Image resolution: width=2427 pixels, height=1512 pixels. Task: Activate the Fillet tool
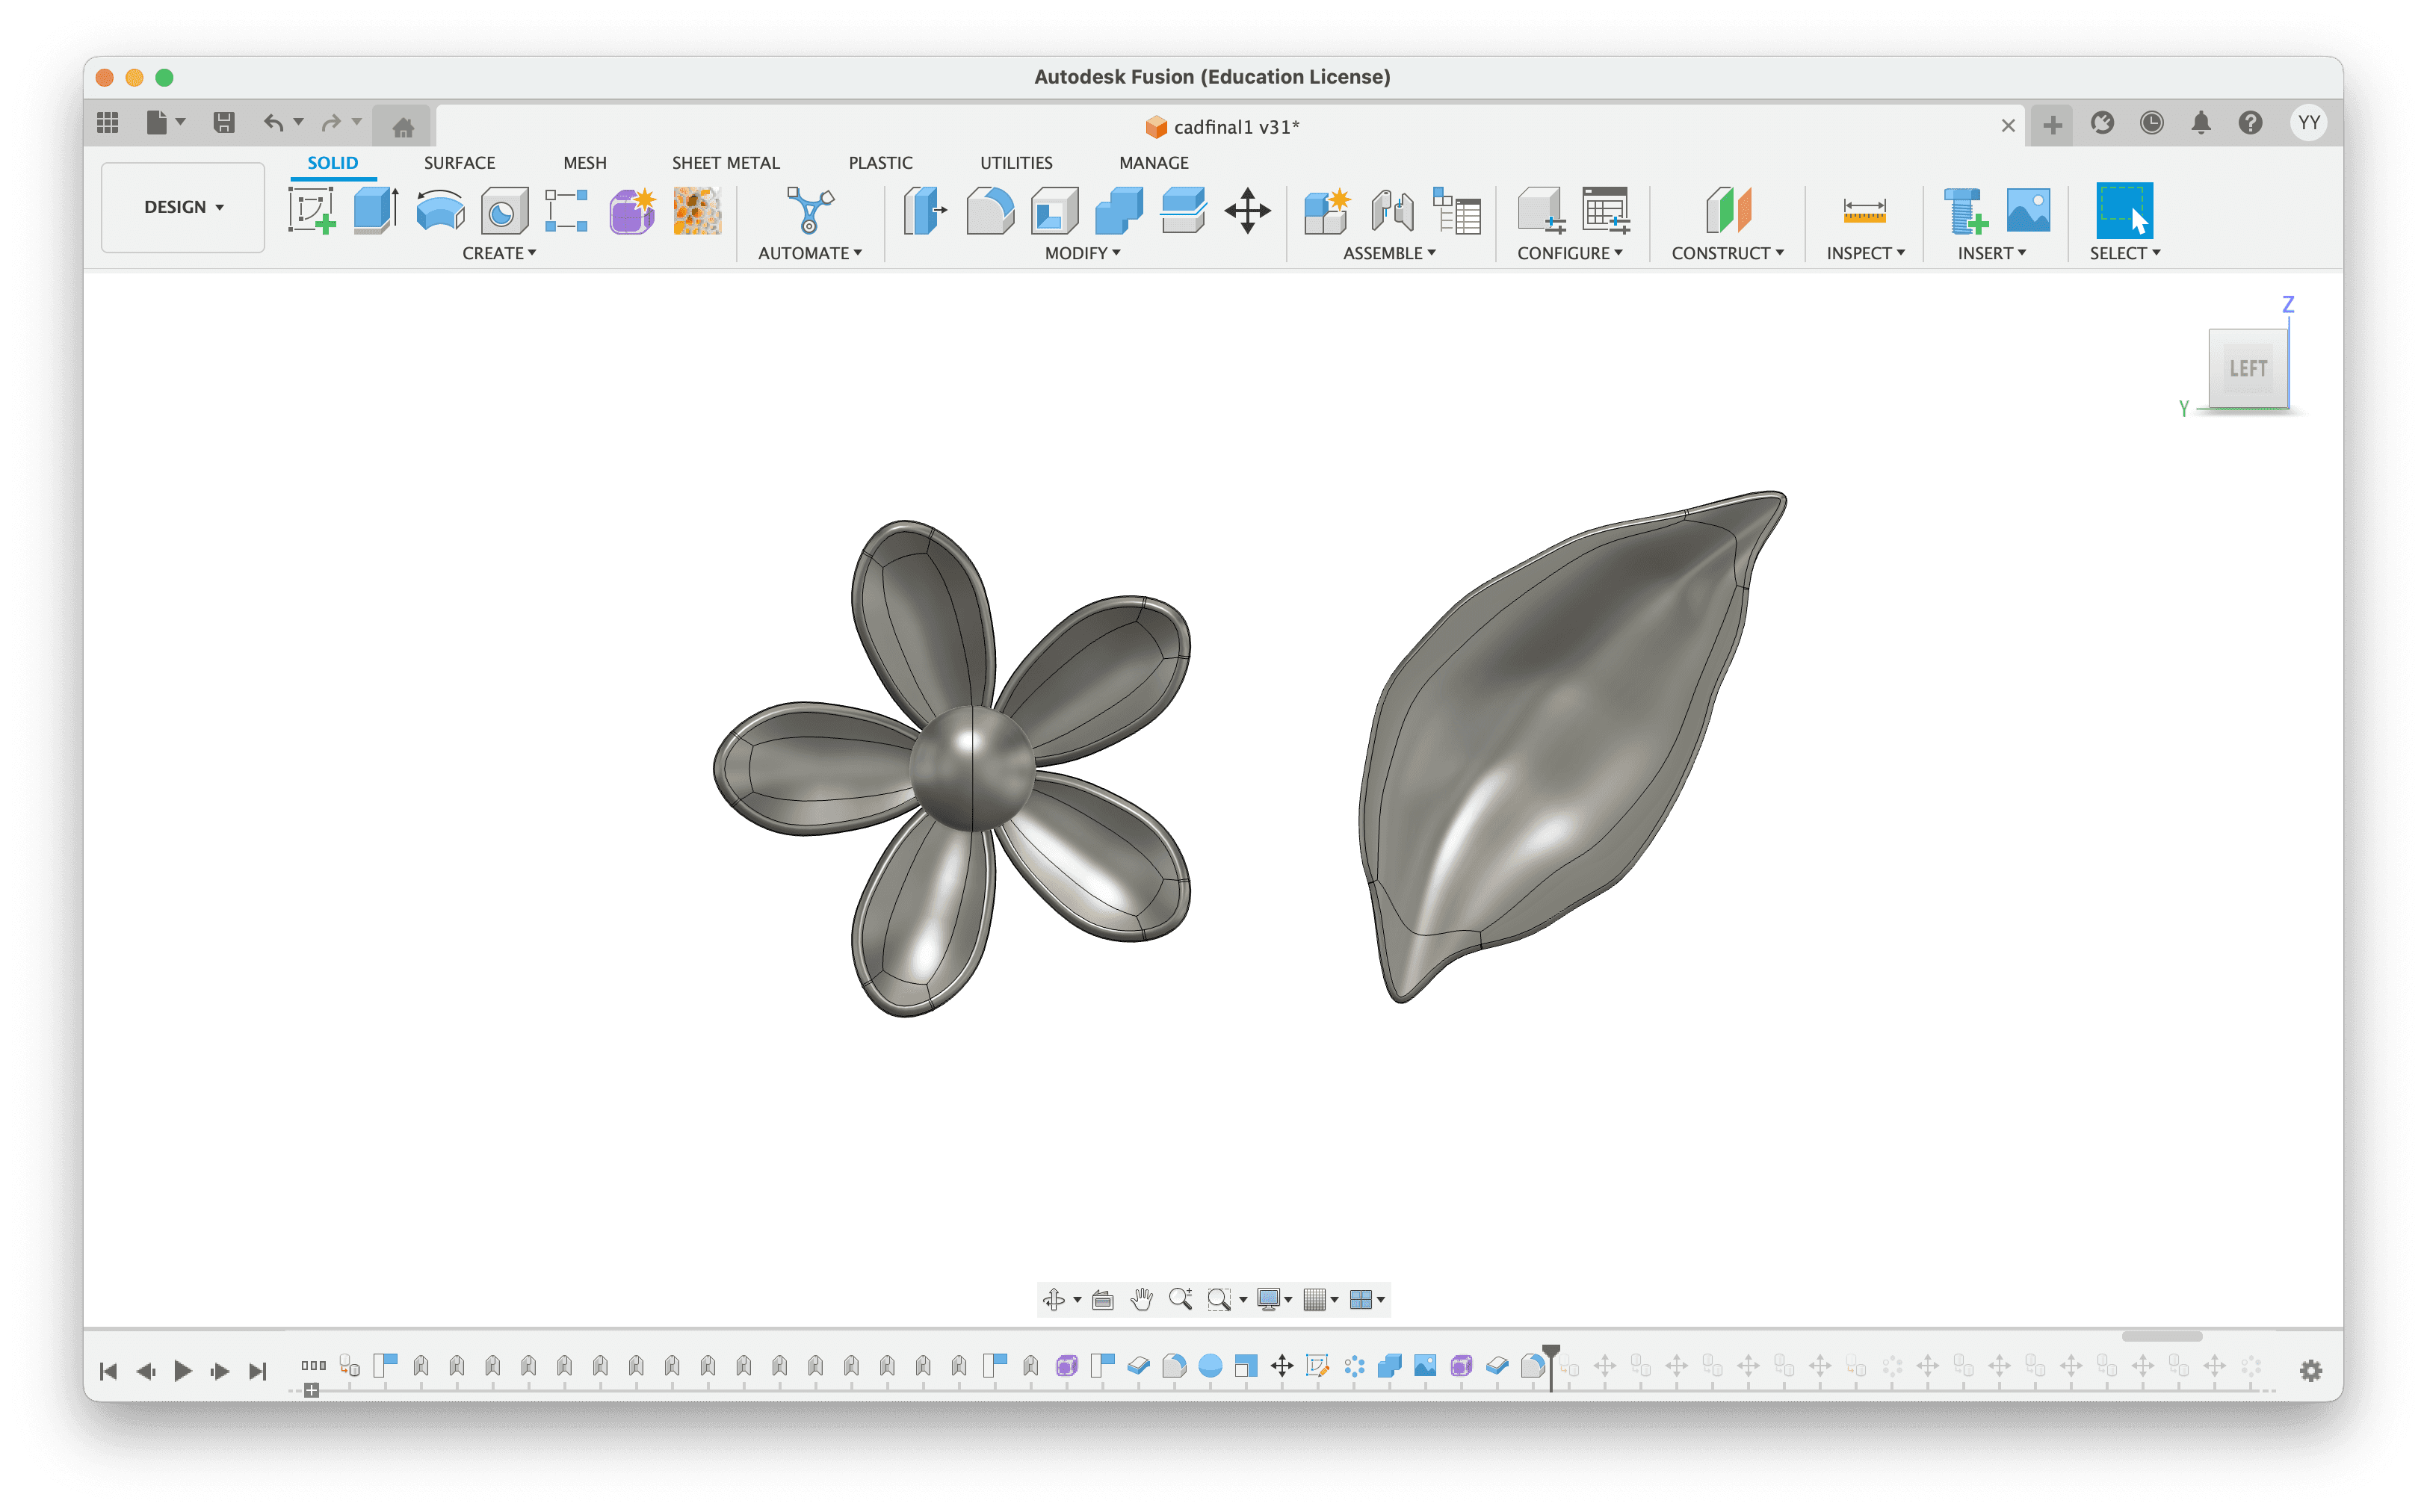pyautogui.click(x=989, y=210)
